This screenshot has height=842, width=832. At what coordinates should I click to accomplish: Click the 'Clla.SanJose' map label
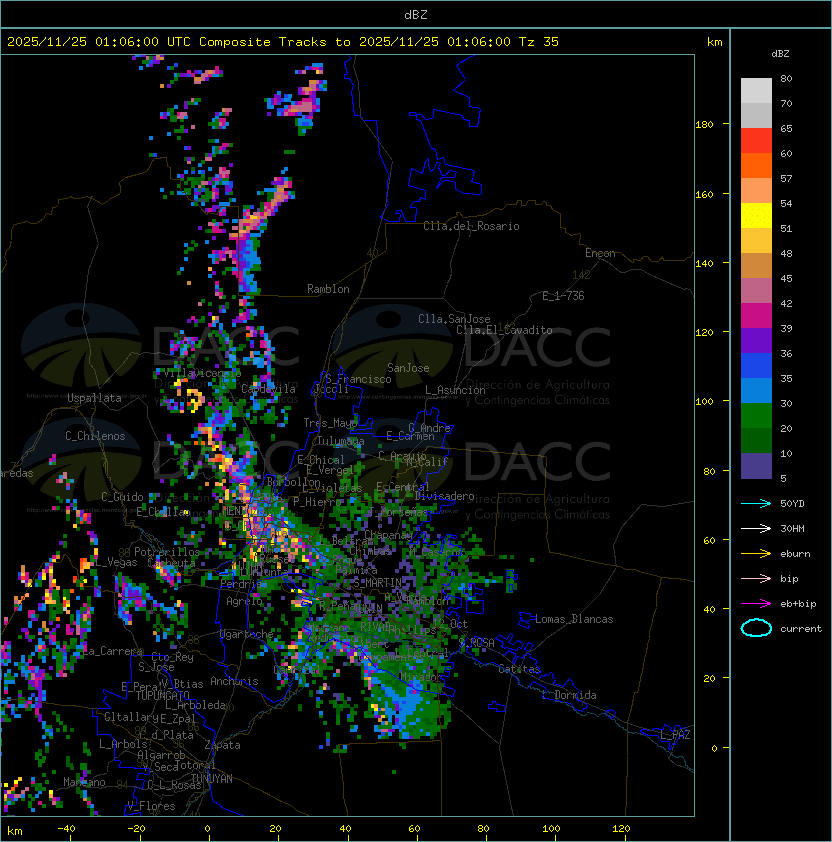pos(454,319)
